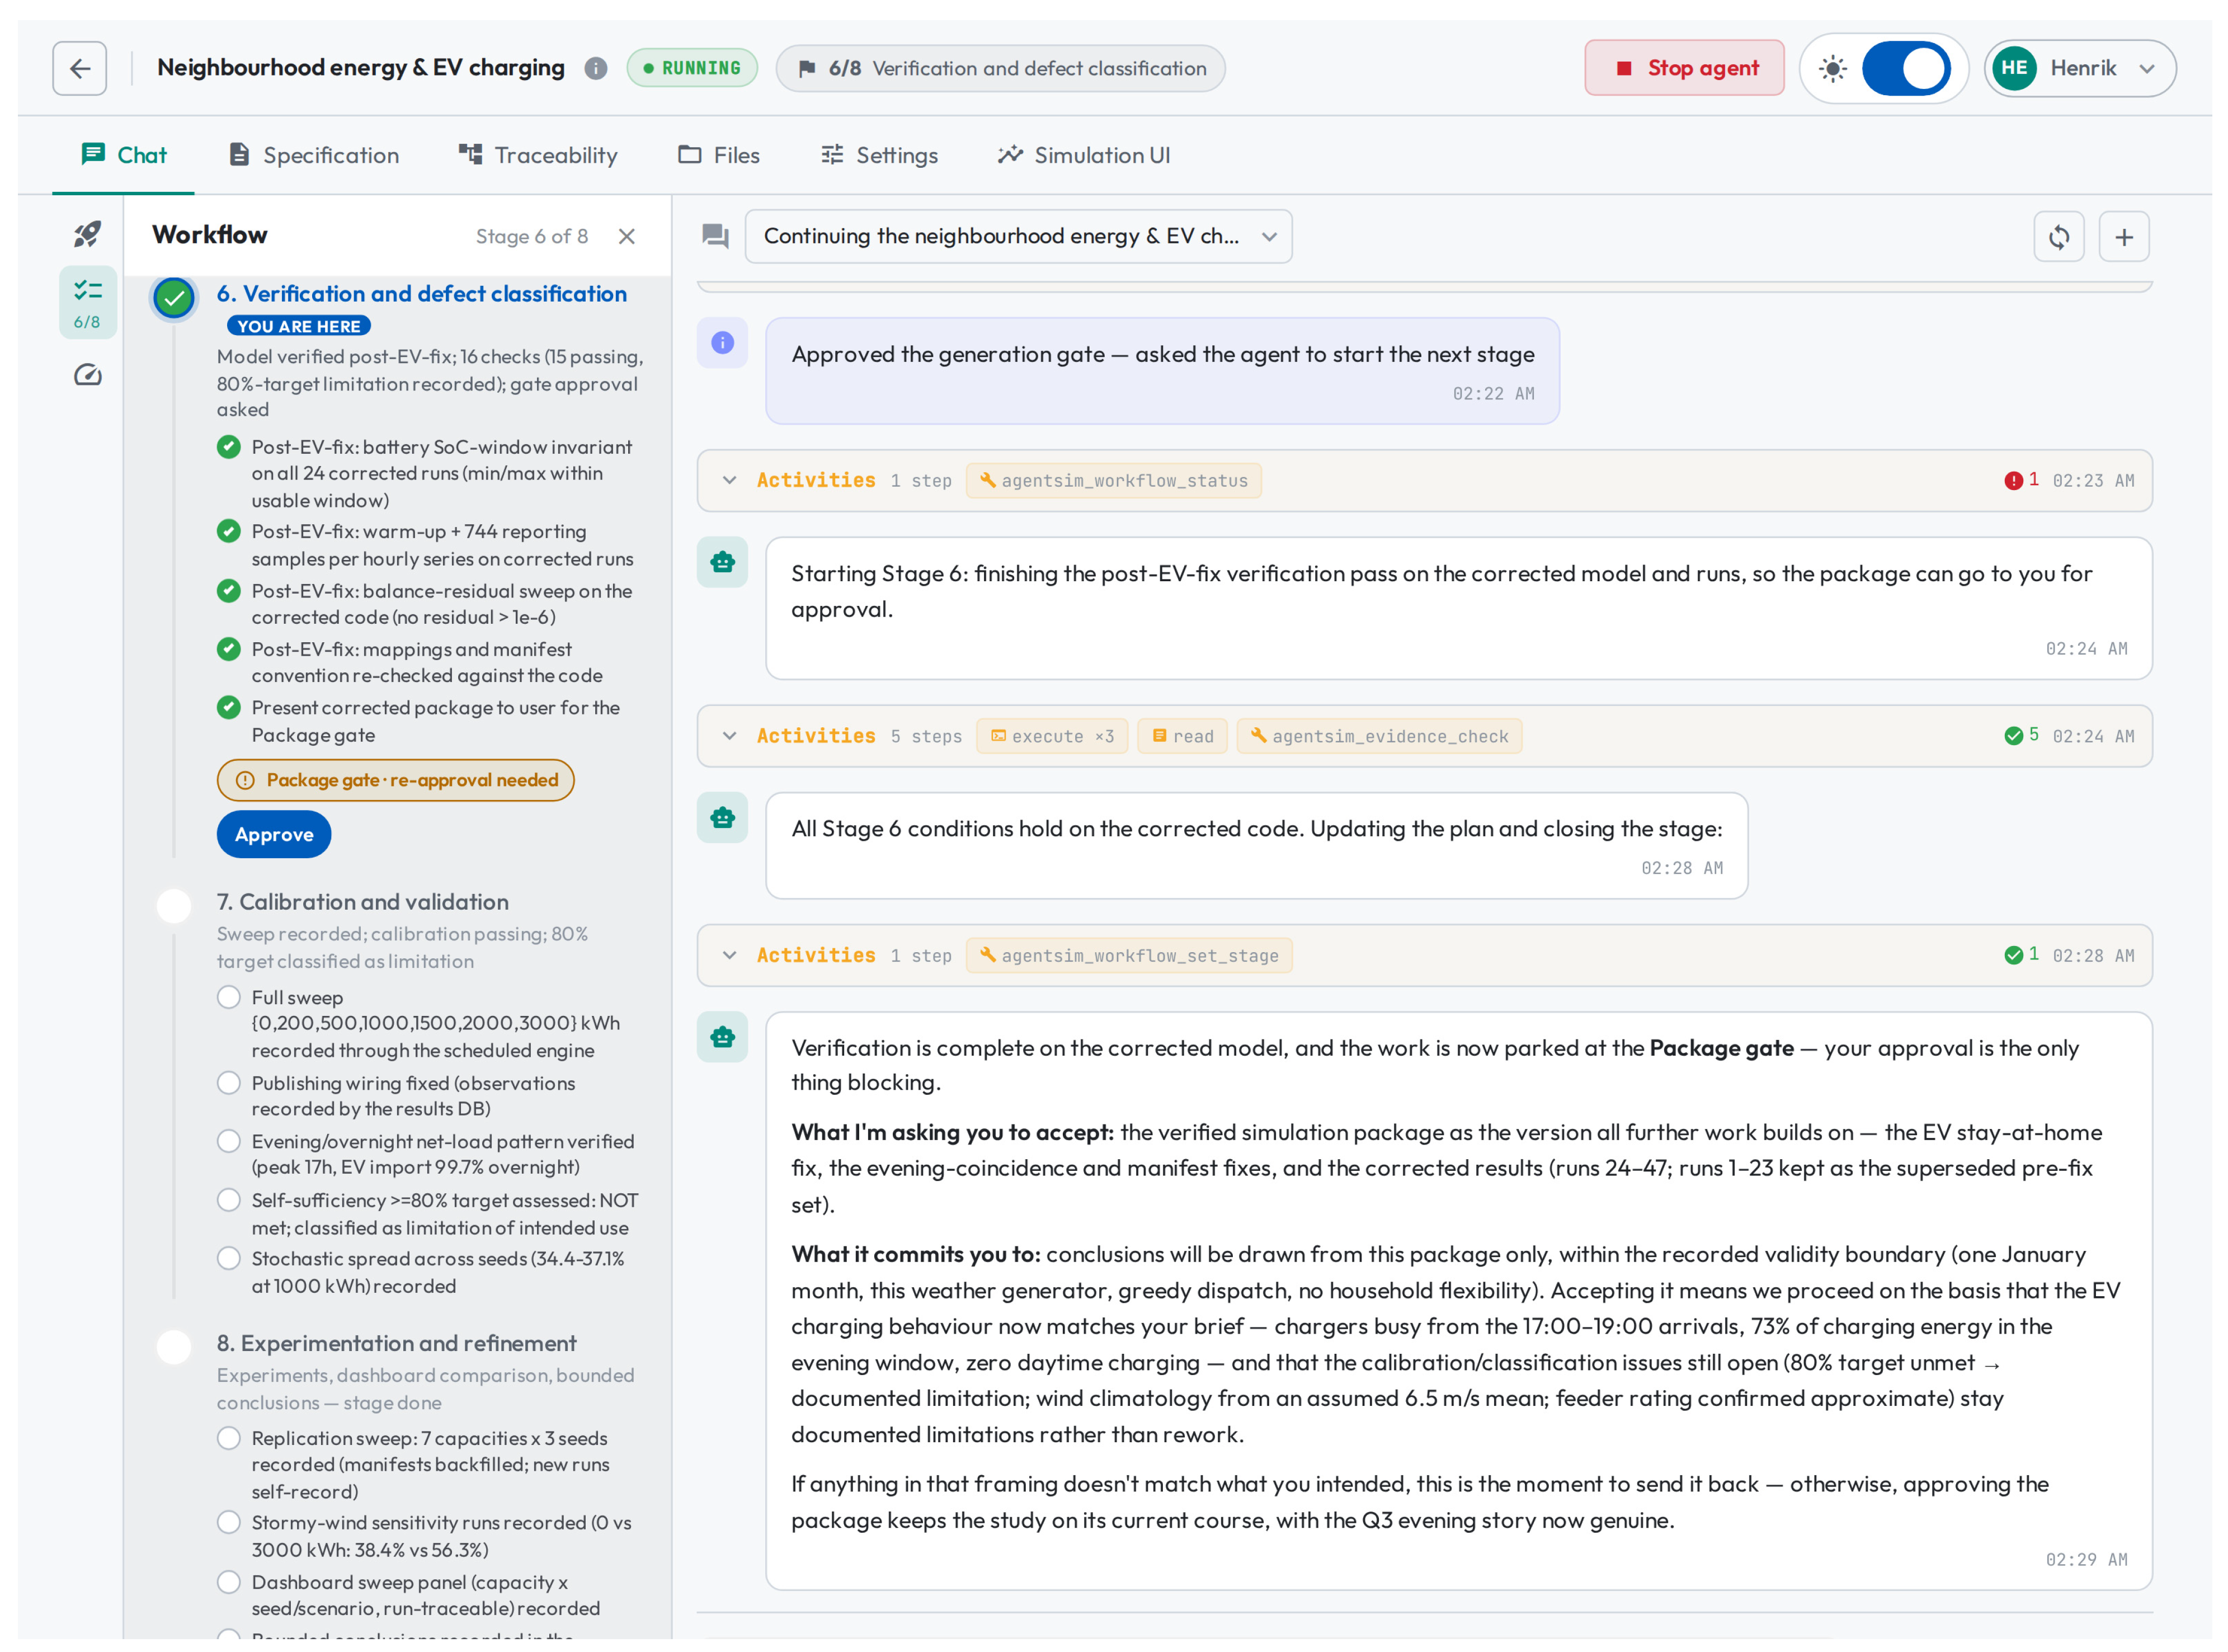
Task: Open the Henrik user menu dropdown
Action: pyautogui.click(x=2080, y=68)
